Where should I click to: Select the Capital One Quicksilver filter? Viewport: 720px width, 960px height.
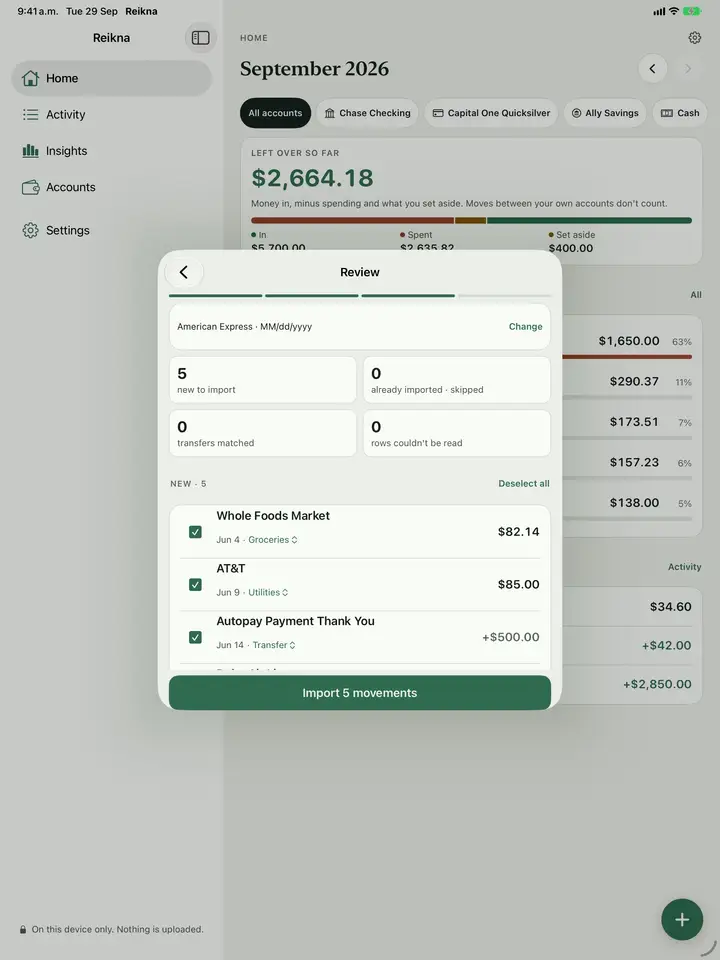point(491,113)
